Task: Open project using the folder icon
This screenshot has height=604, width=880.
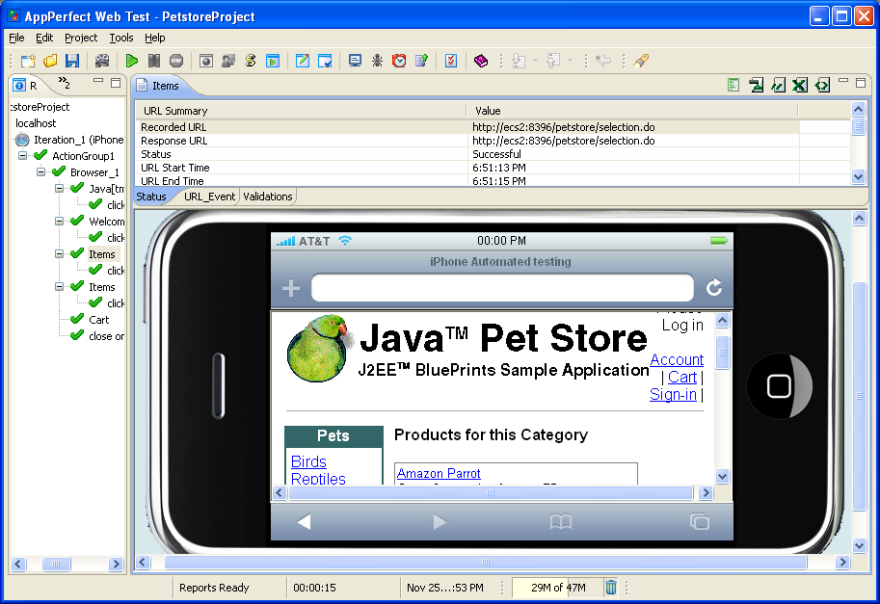Action: (51, 61)
